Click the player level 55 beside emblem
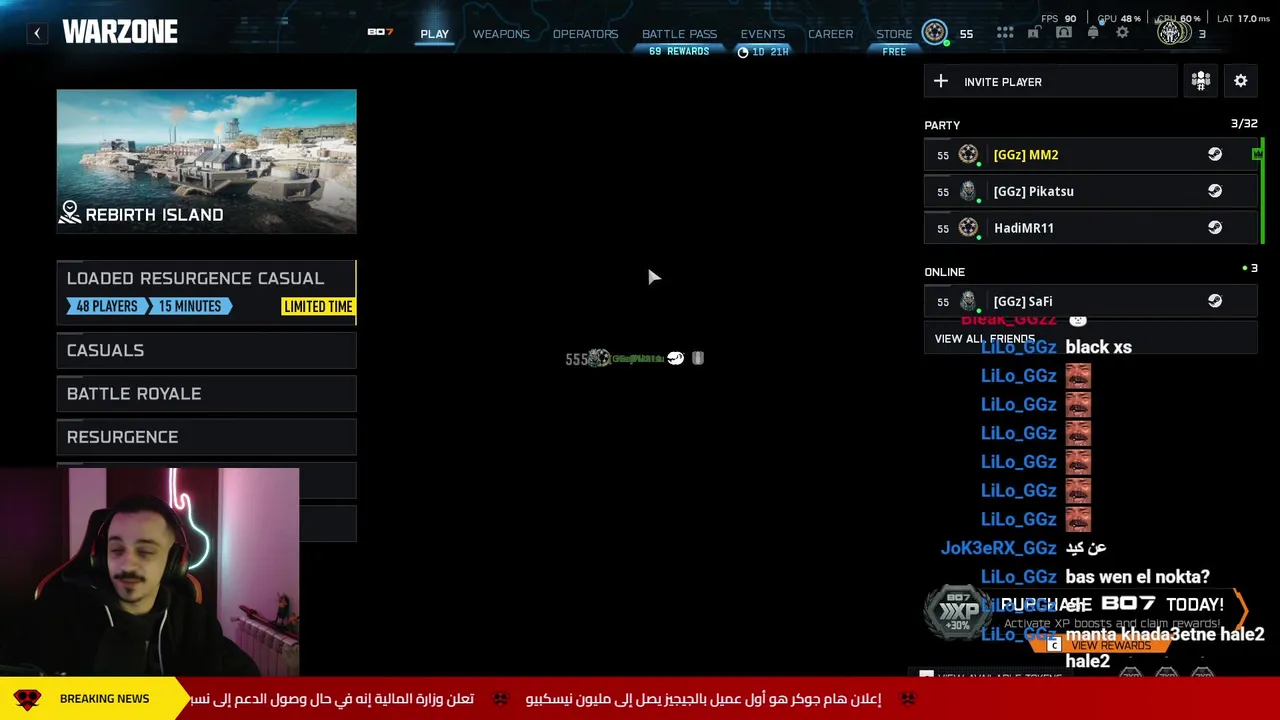The image size is (1280, 720). pos(966,34)
